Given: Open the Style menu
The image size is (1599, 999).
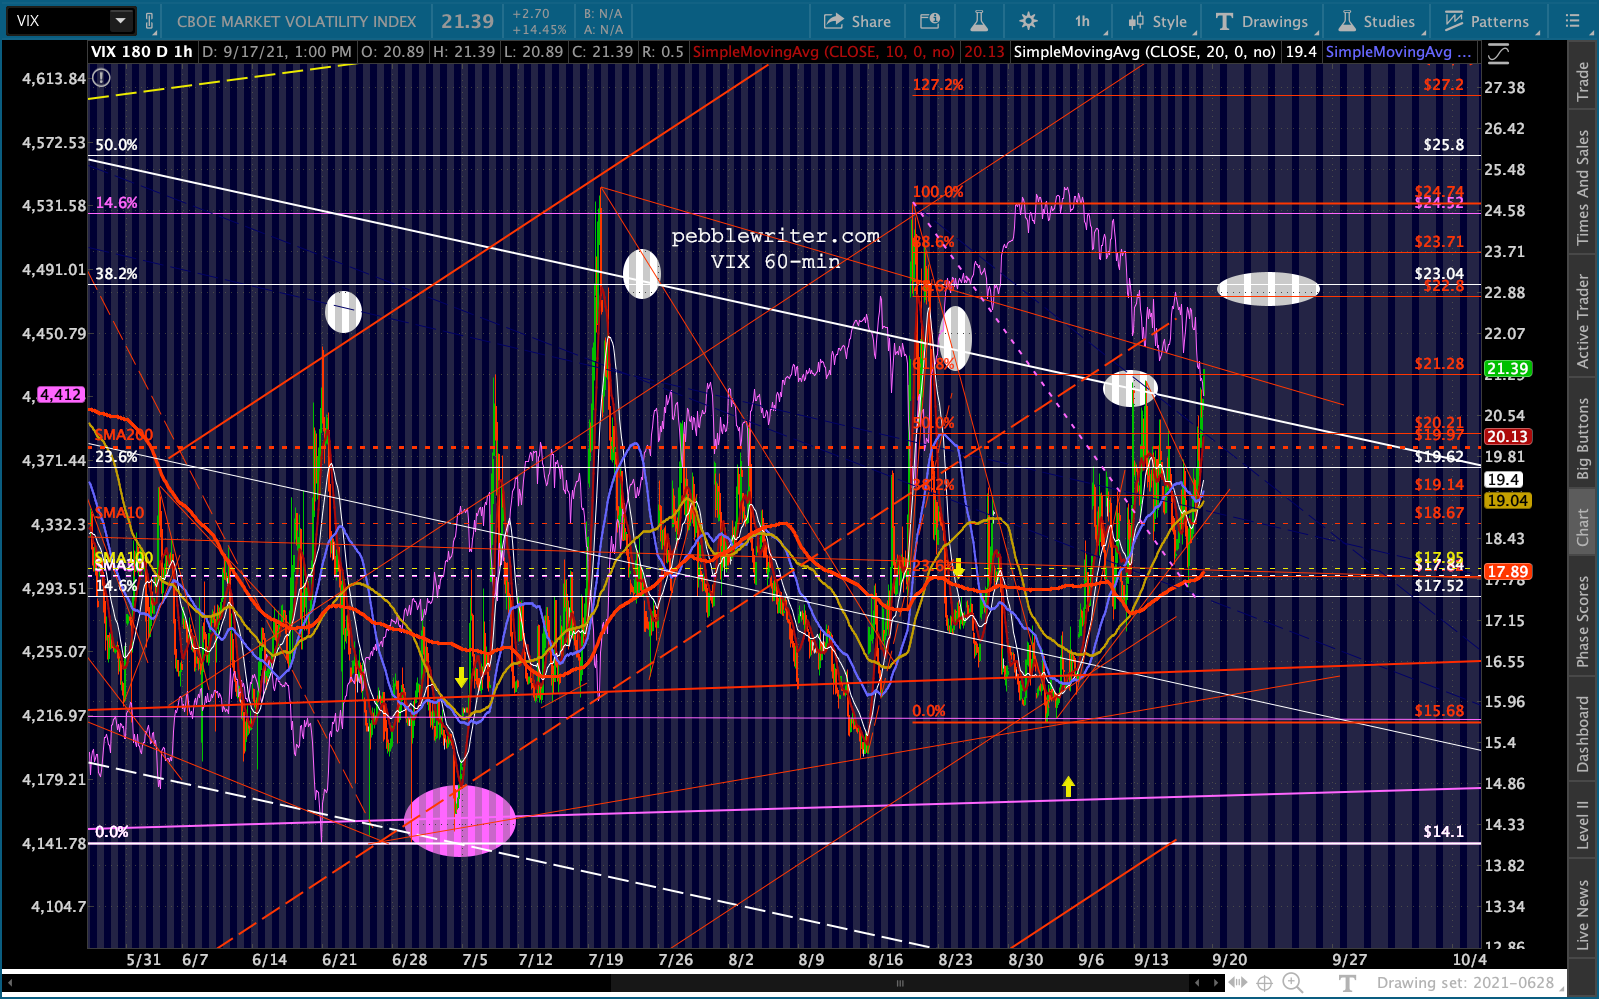Looking at the screenshot, I should [1158, 21].
